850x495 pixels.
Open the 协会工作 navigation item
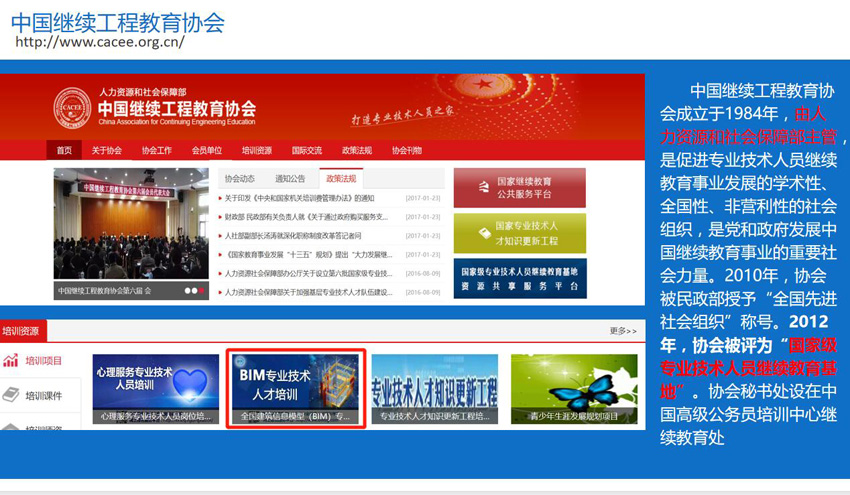click(157, 150)
